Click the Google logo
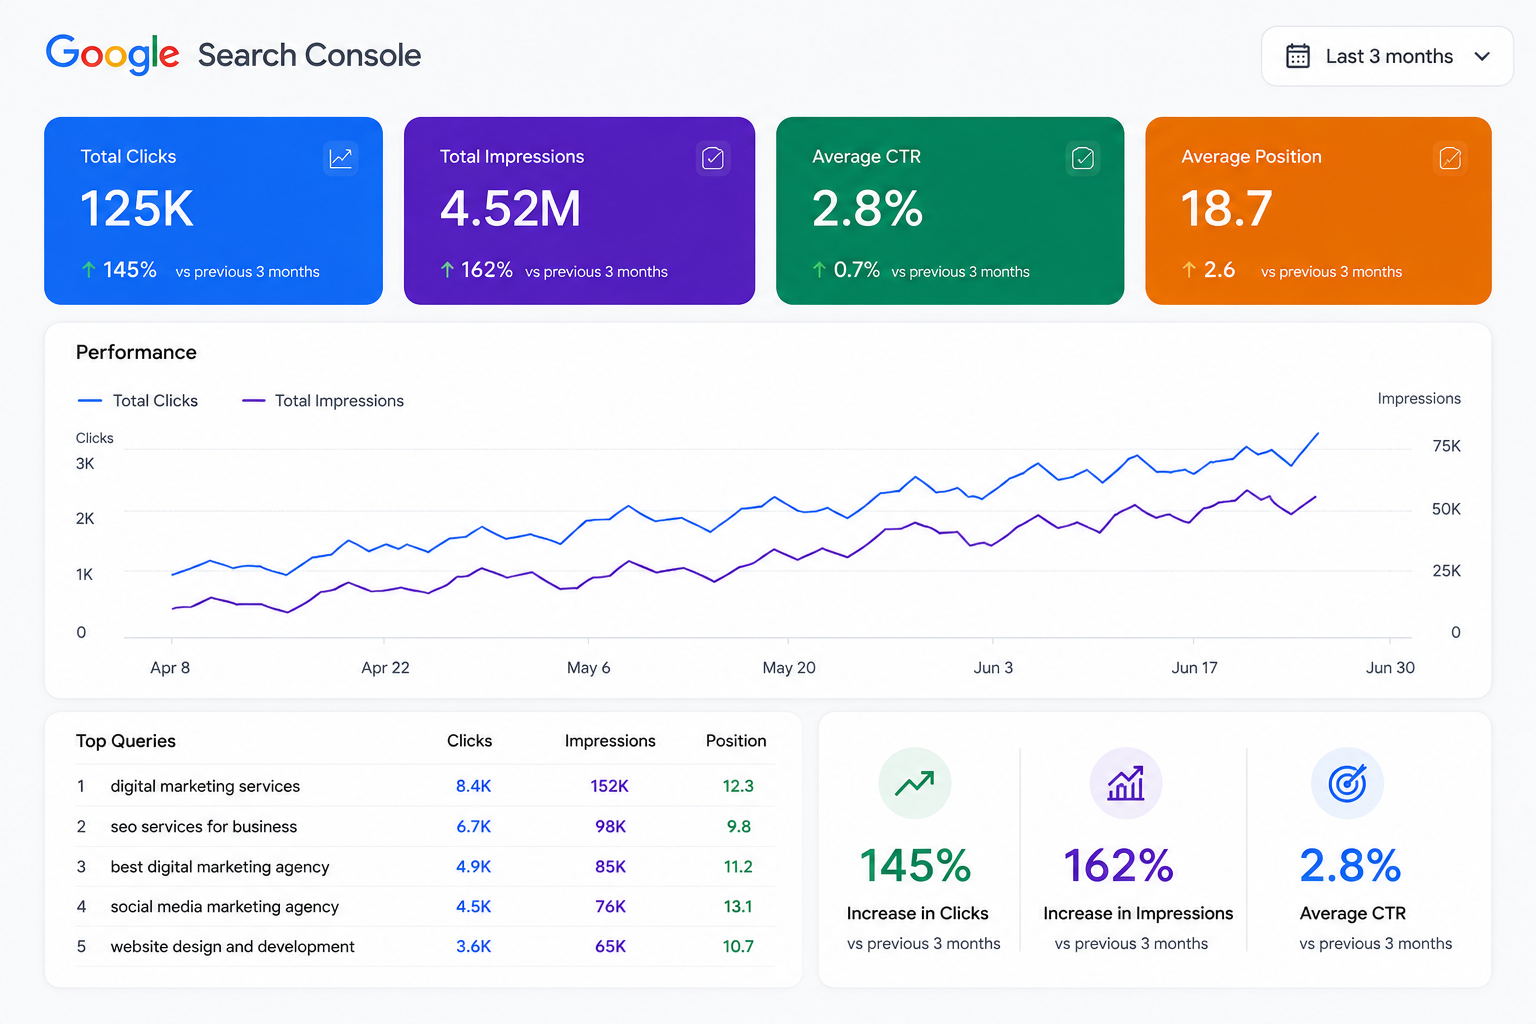This screenshot has width=1536, height=1024. tap(112, 54)
